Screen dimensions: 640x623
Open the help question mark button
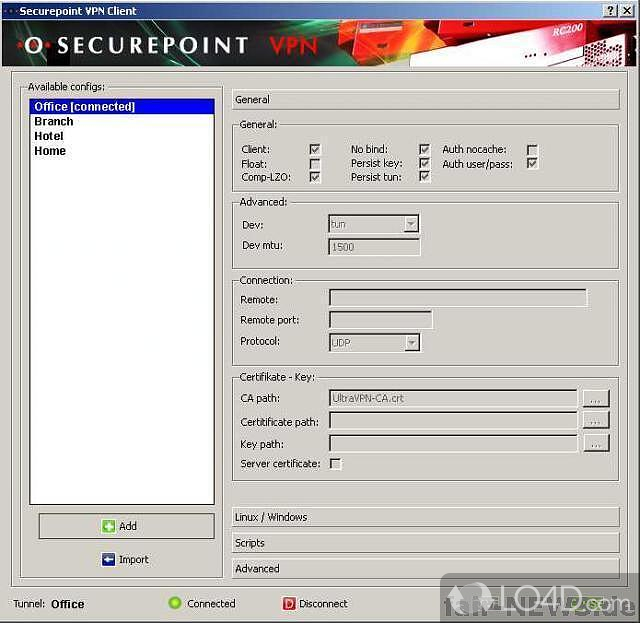pos(610,11)
